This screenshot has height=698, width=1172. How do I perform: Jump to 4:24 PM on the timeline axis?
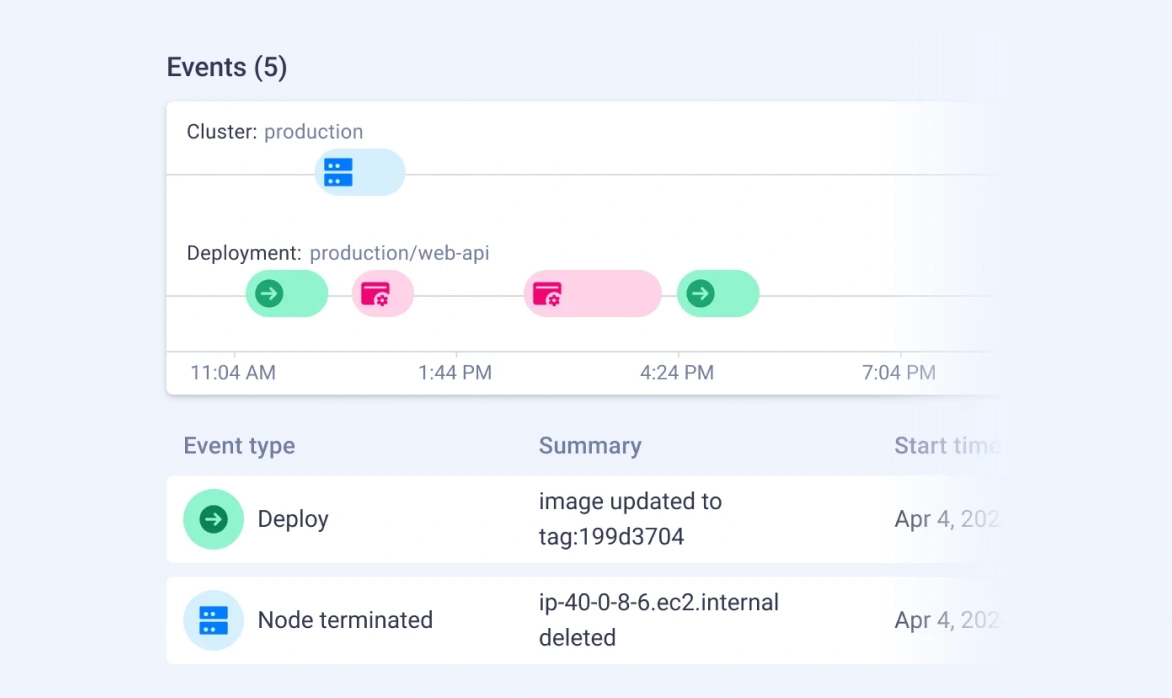(677, 373)
